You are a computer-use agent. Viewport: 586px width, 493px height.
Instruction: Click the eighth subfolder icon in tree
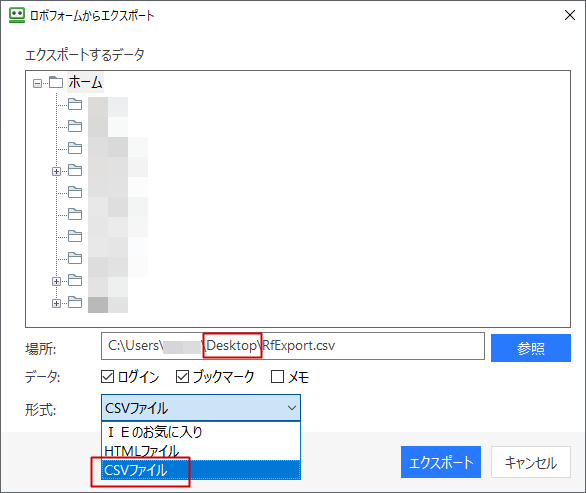click(x=75, y=258)
